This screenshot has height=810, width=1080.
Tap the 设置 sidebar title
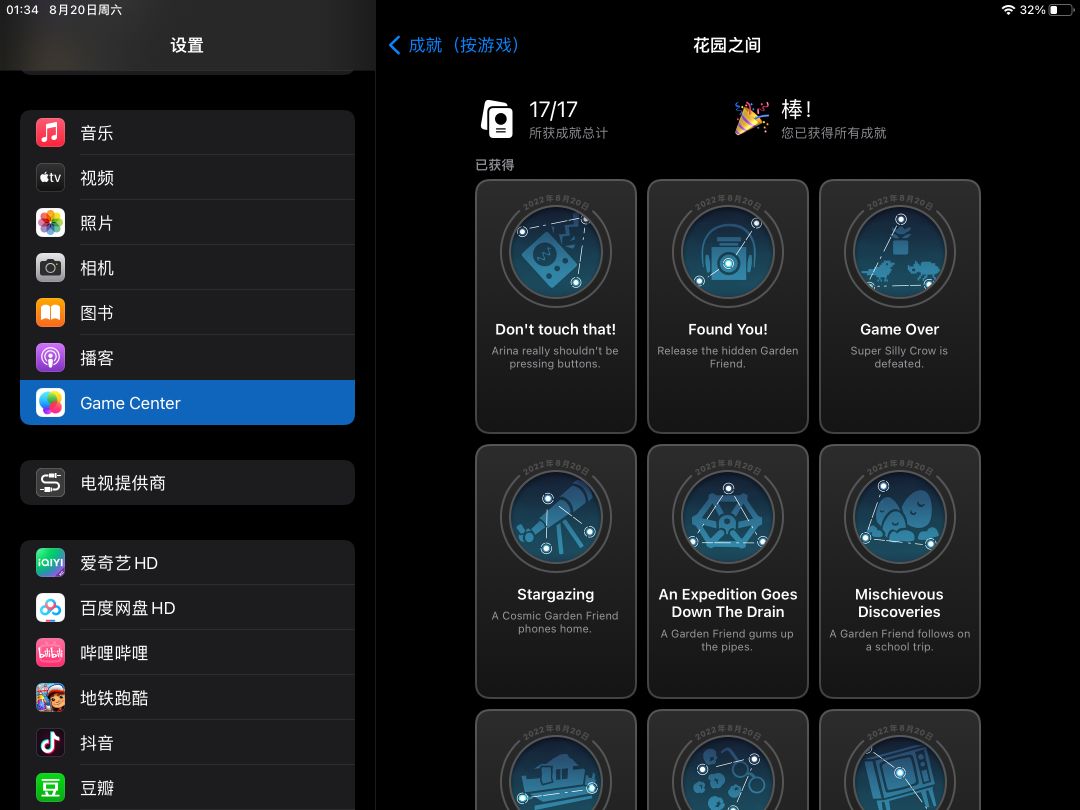187,45
